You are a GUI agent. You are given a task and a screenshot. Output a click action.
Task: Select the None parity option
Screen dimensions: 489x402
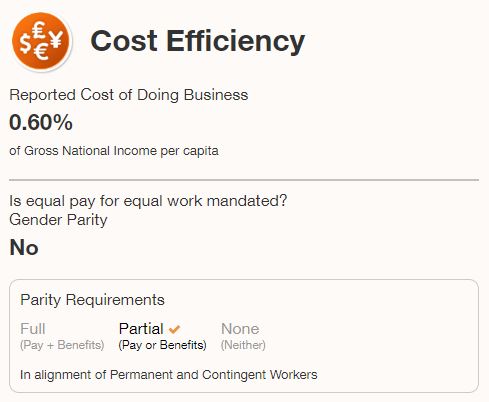(x=240, y=329)
